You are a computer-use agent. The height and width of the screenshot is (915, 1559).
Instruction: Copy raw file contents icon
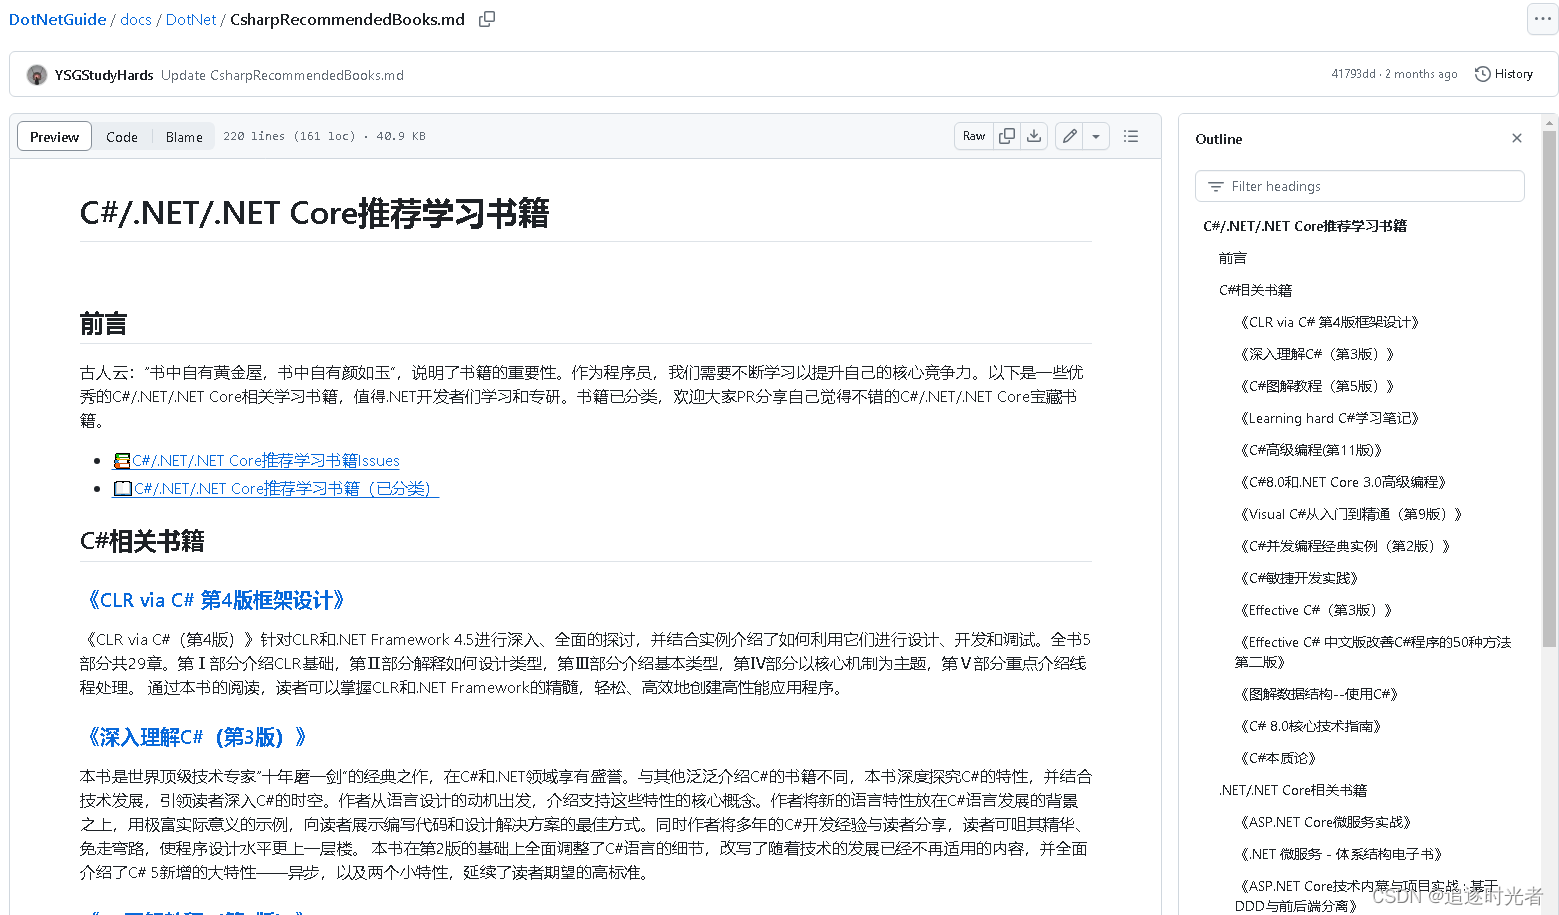click(1007, 135)
